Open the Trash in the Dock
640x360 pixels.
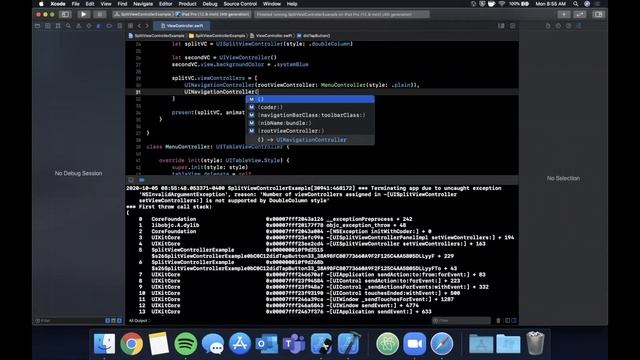[535, 343]
